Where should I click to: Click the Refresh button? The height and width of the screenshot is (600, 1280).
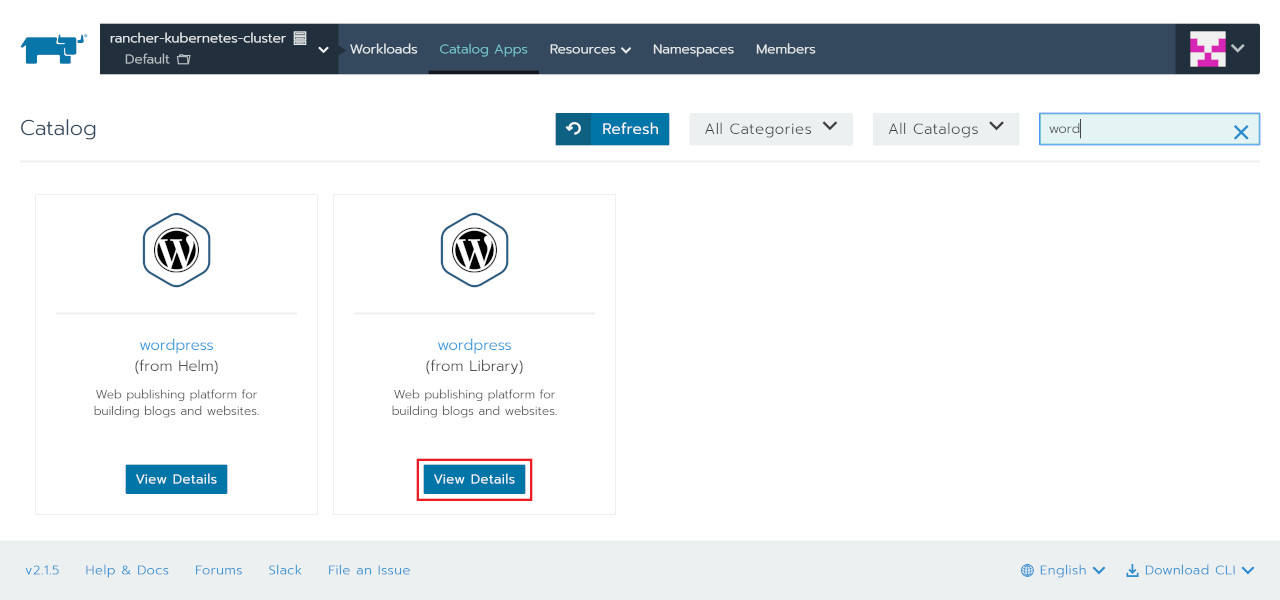612,129
